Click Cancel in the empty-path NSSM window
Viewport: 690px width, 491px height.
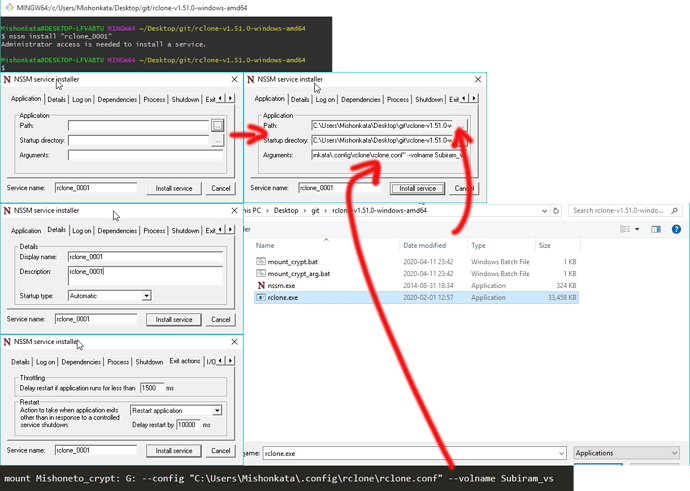pyautogui.click(x=220, y=188)
